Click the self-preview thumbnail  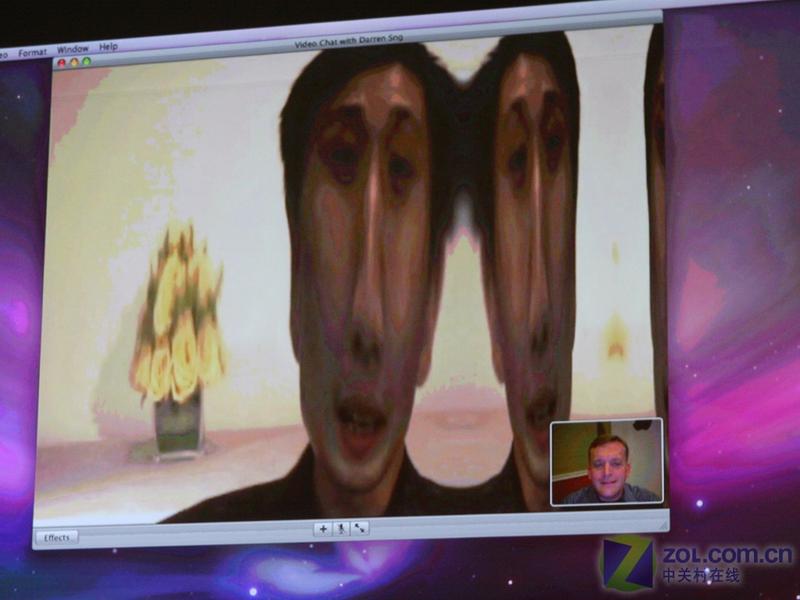pyautogui.click(x=607, y=462)
